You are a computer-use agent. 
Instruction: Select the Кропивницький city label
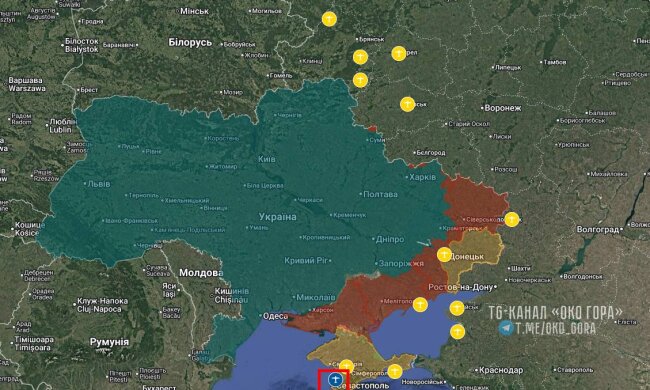[x=326, y=237]
